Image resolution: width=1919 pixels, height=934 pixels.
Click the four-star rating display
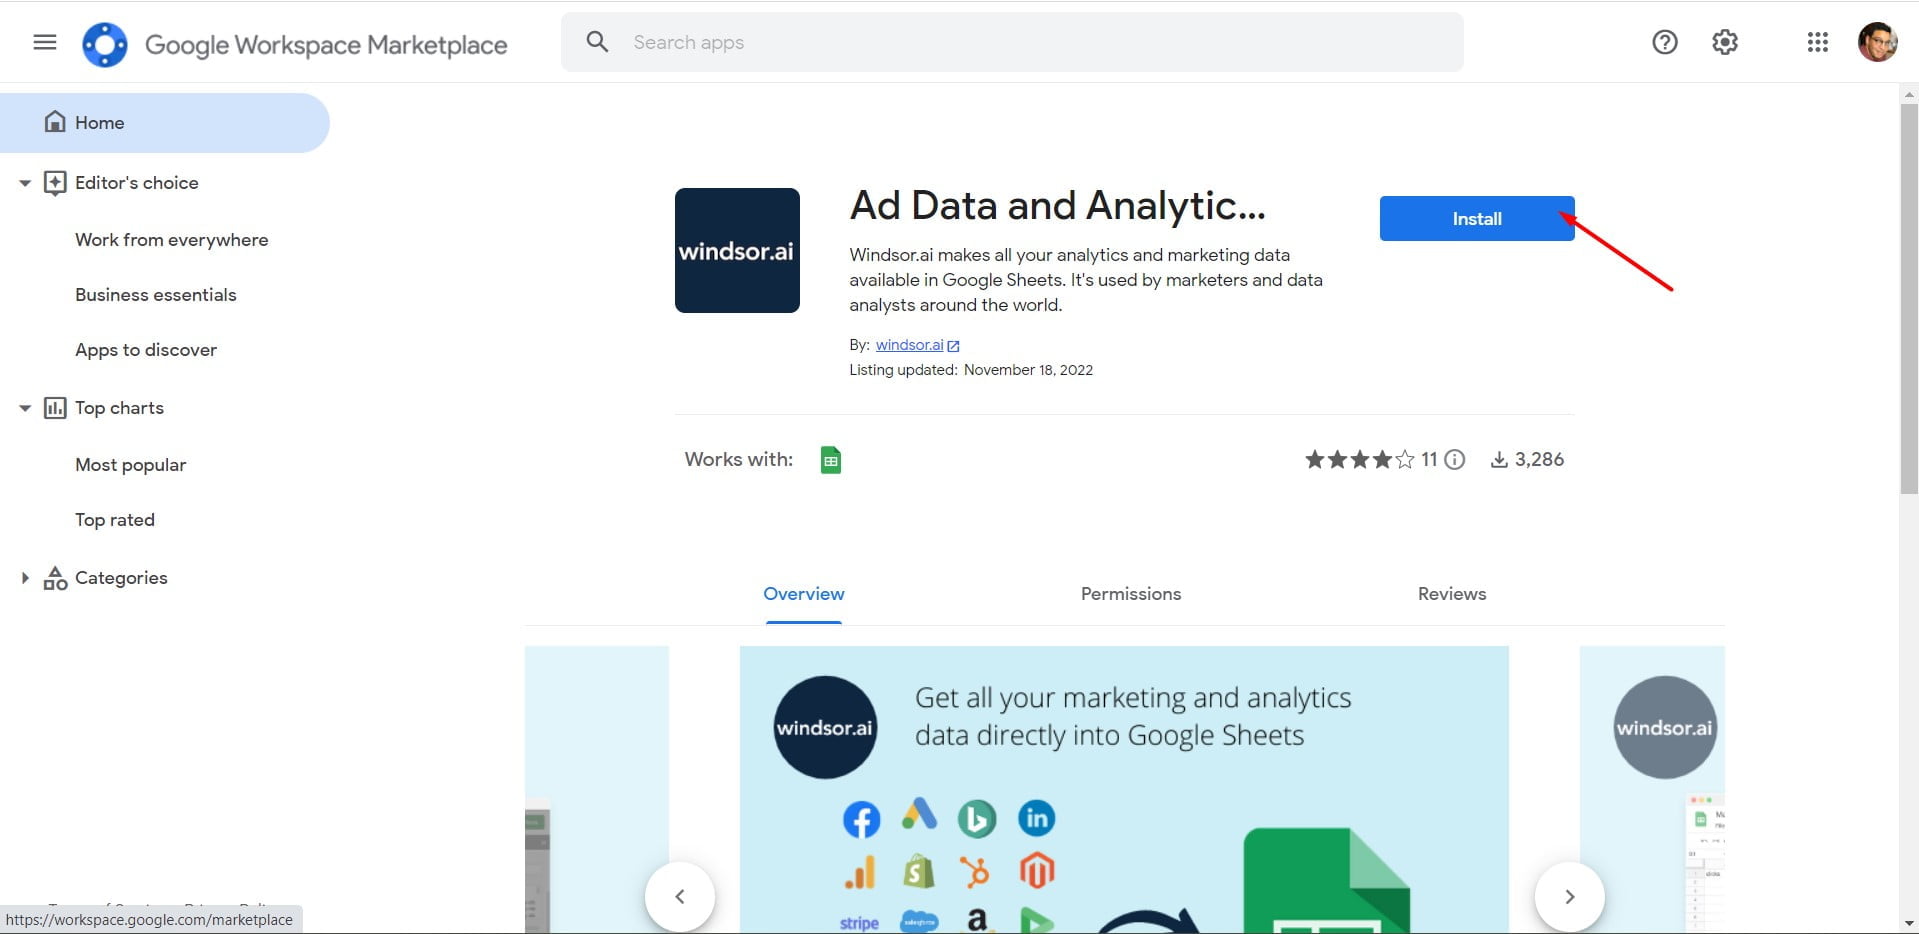click(x=1360, y=460)
